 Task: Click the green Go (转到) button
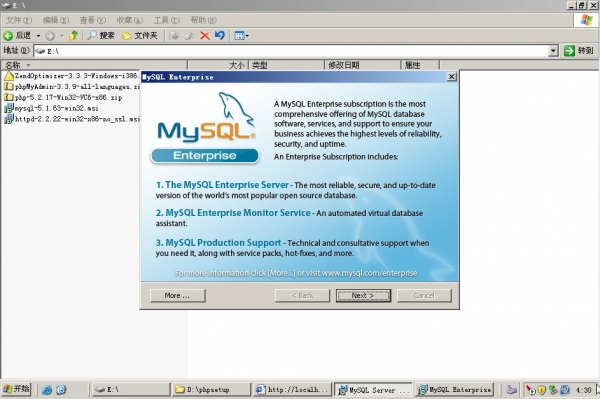click(579, 50)
